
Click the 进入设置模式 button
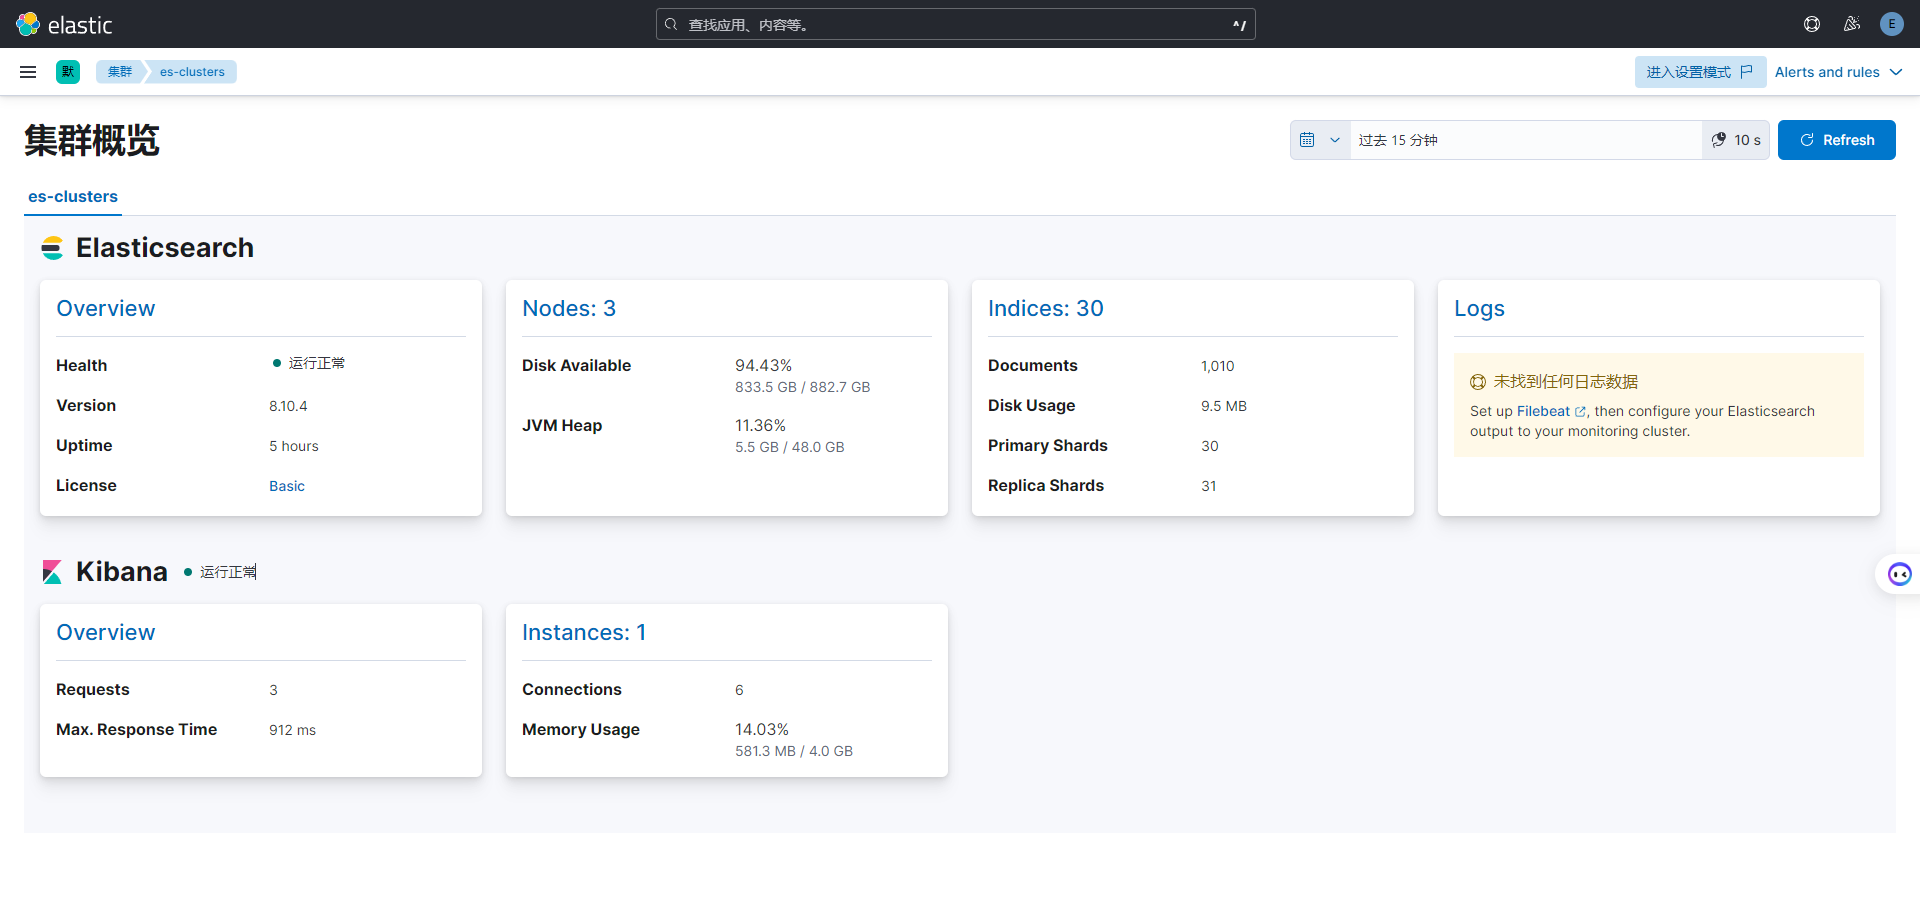pyautogui.click(x=1700, y=72)
